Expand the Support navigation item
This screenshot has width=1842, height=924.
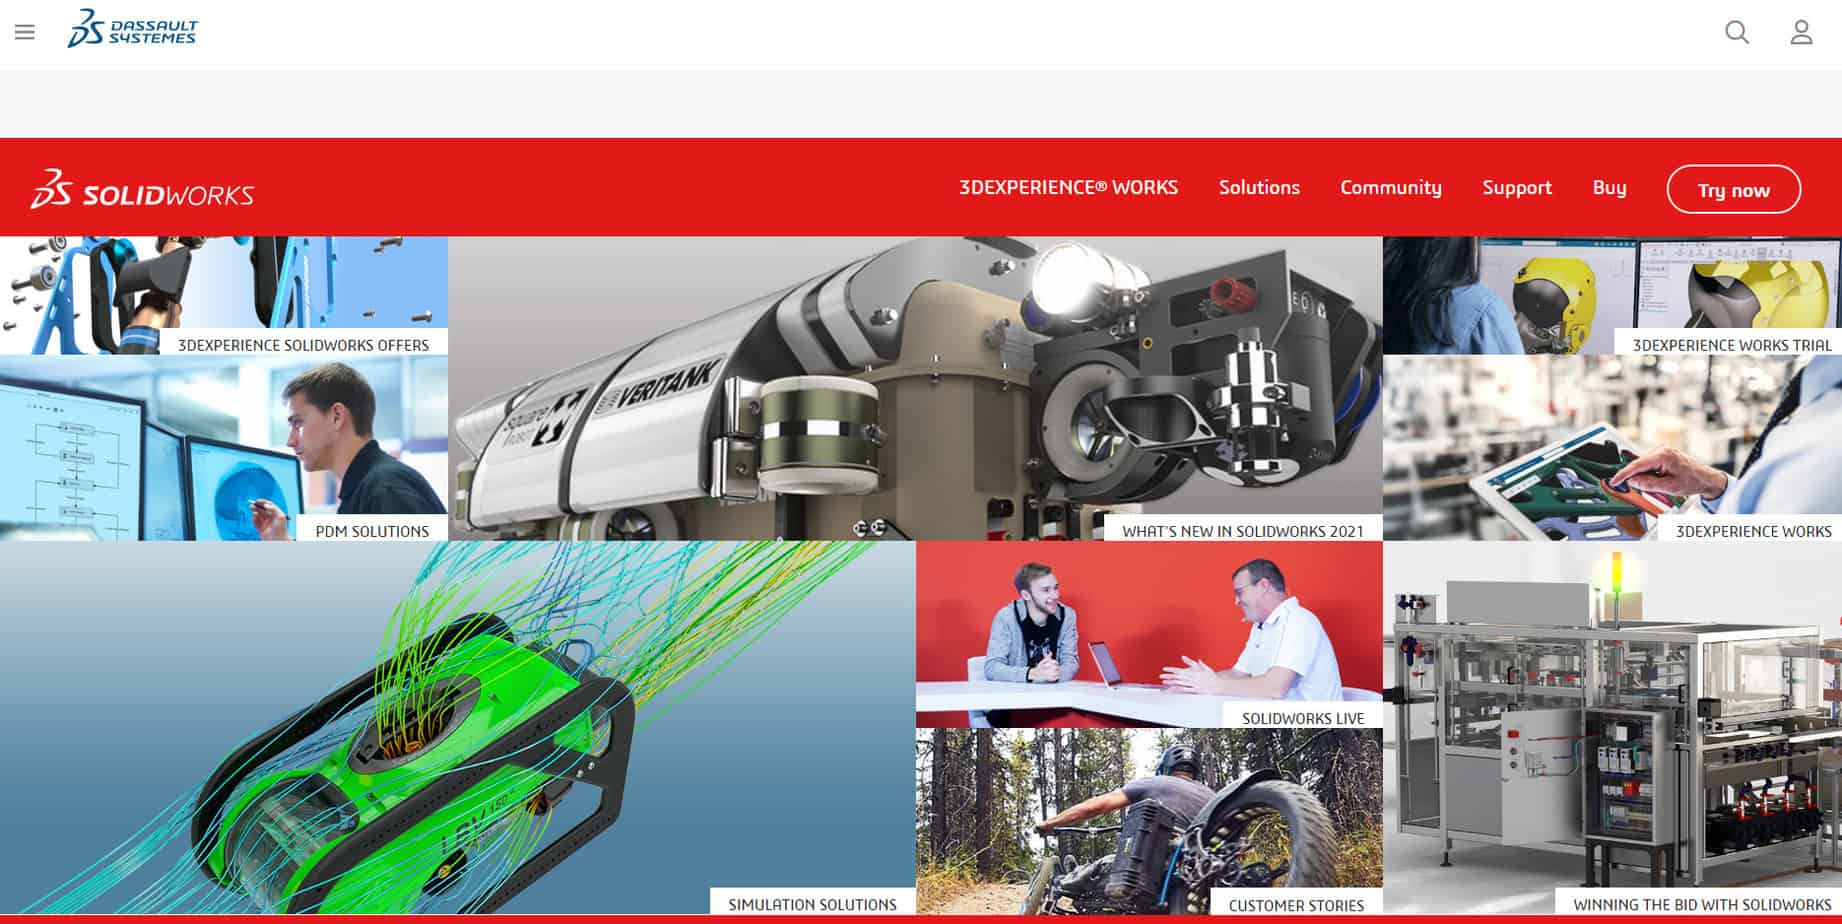[x=1517, y=188]
